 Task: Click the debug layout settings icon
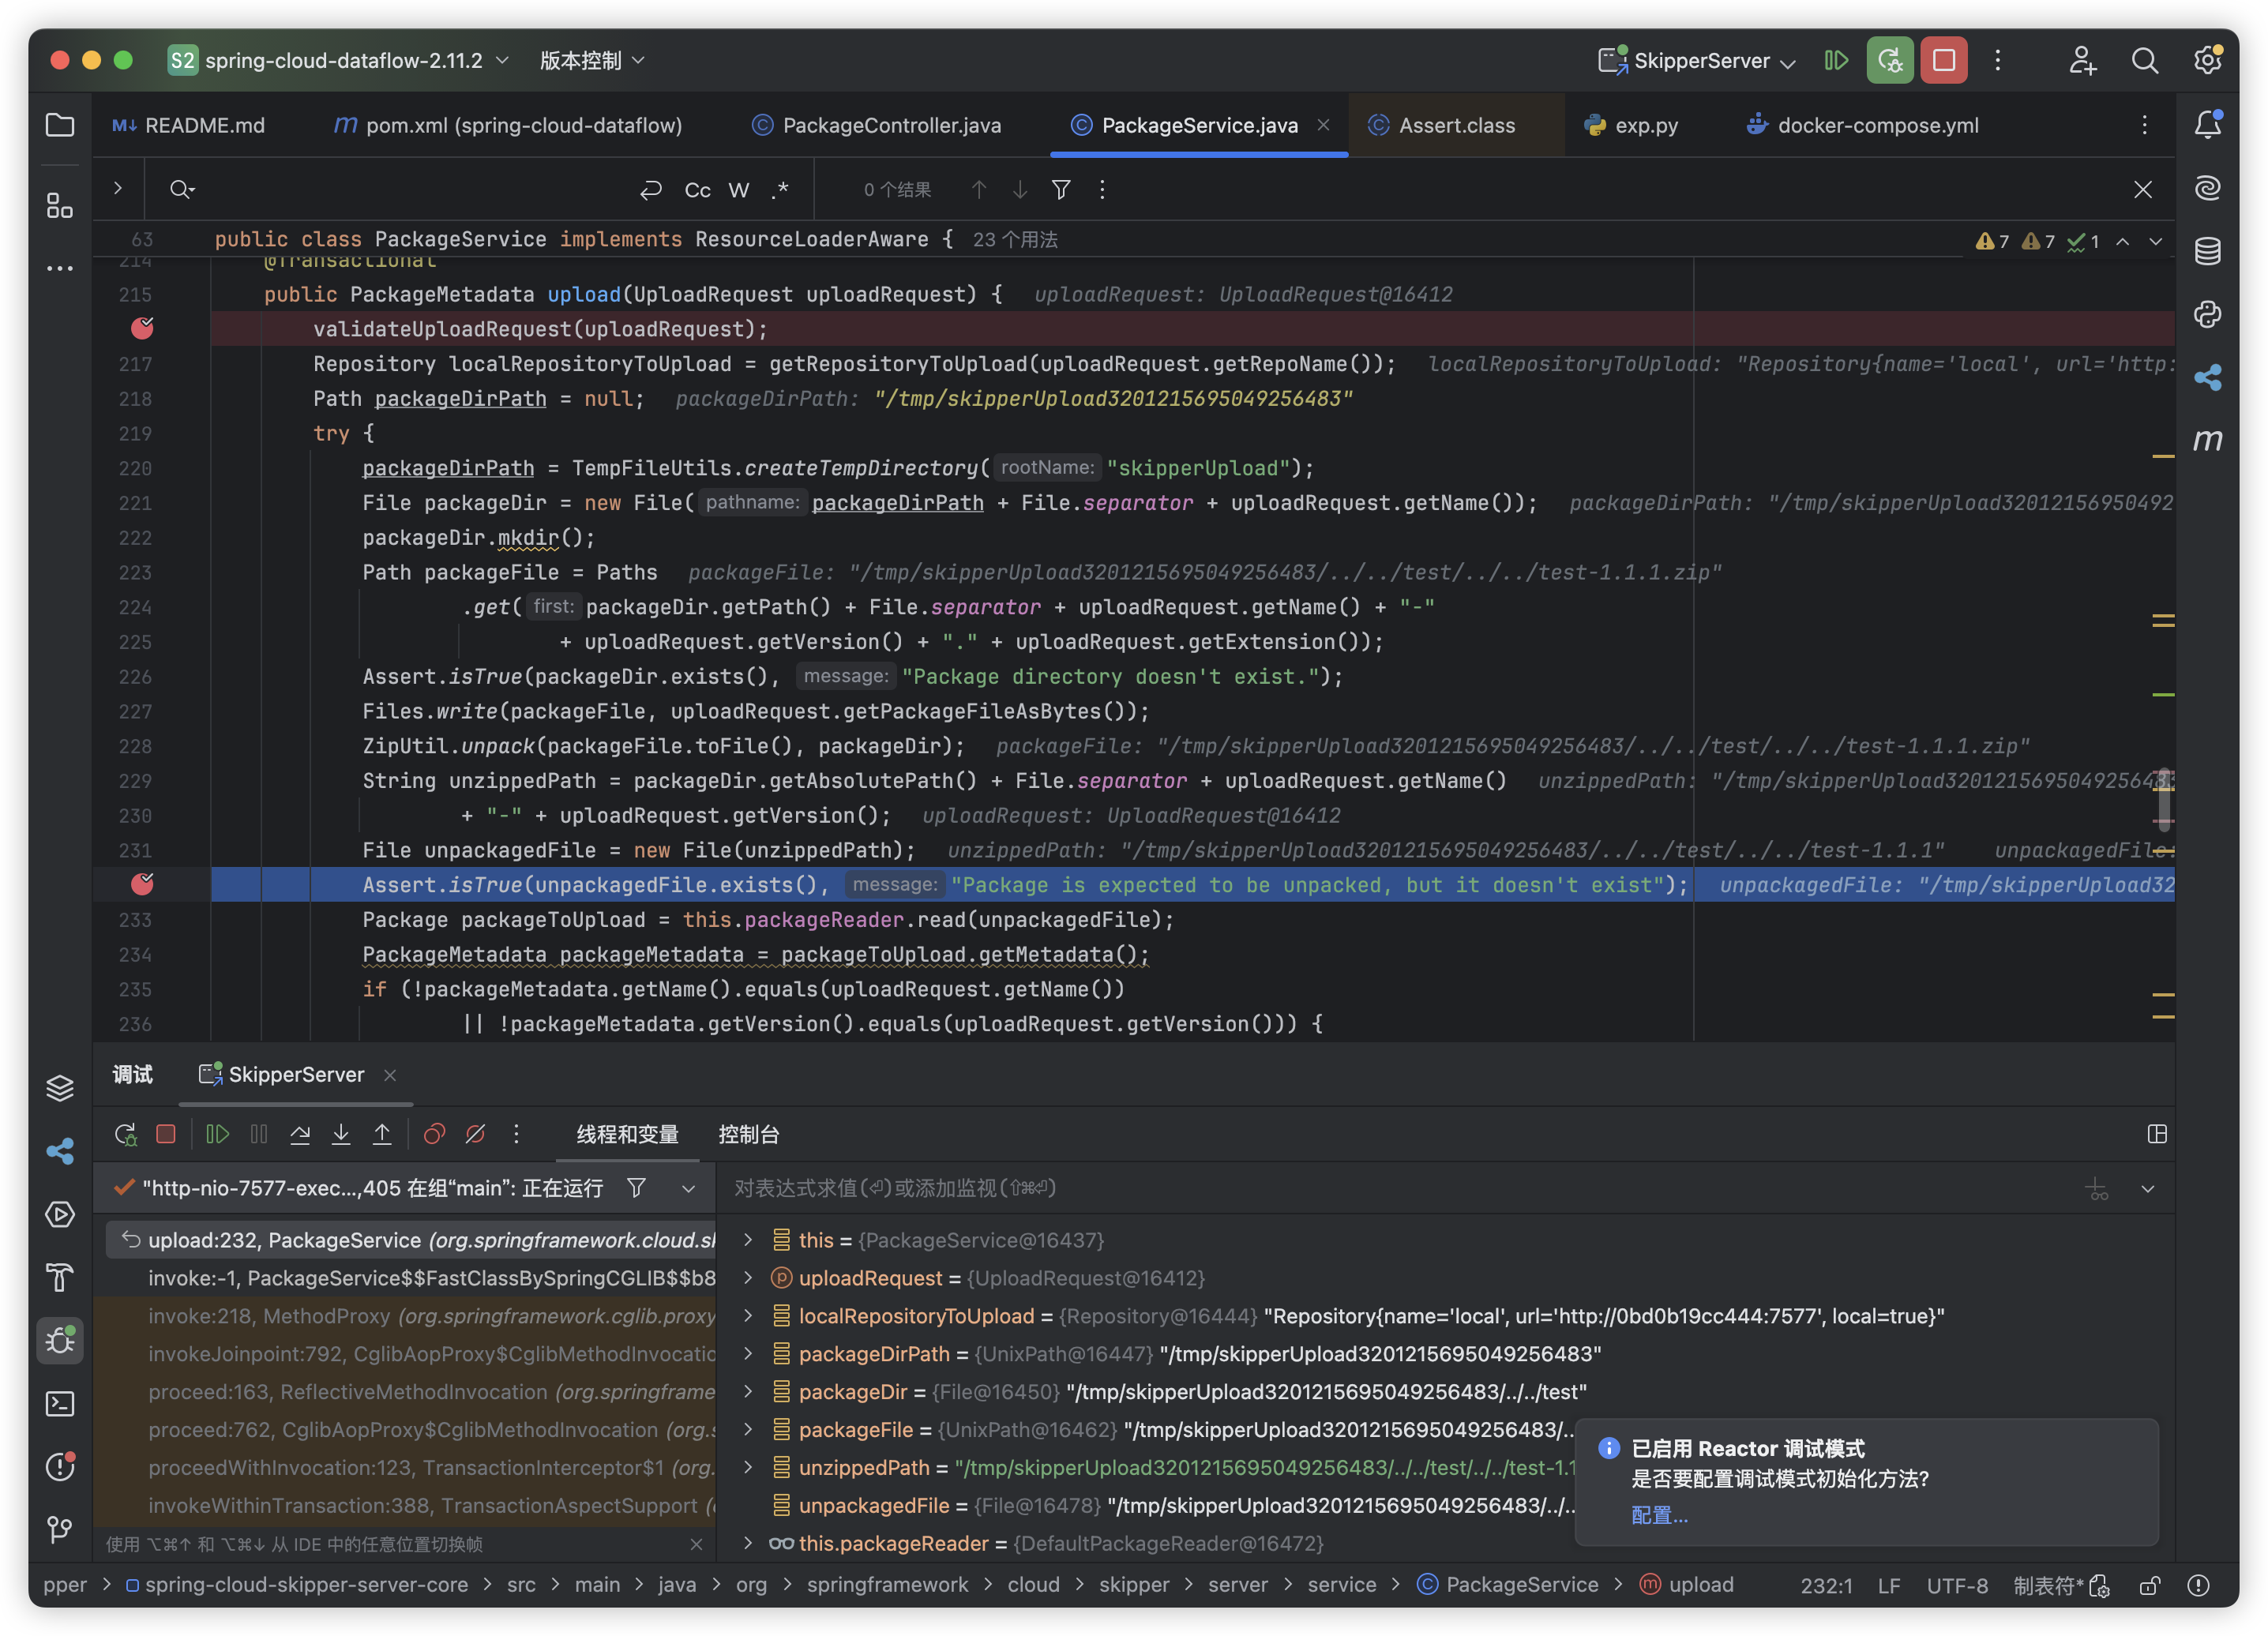[x=2157, y=1134]
